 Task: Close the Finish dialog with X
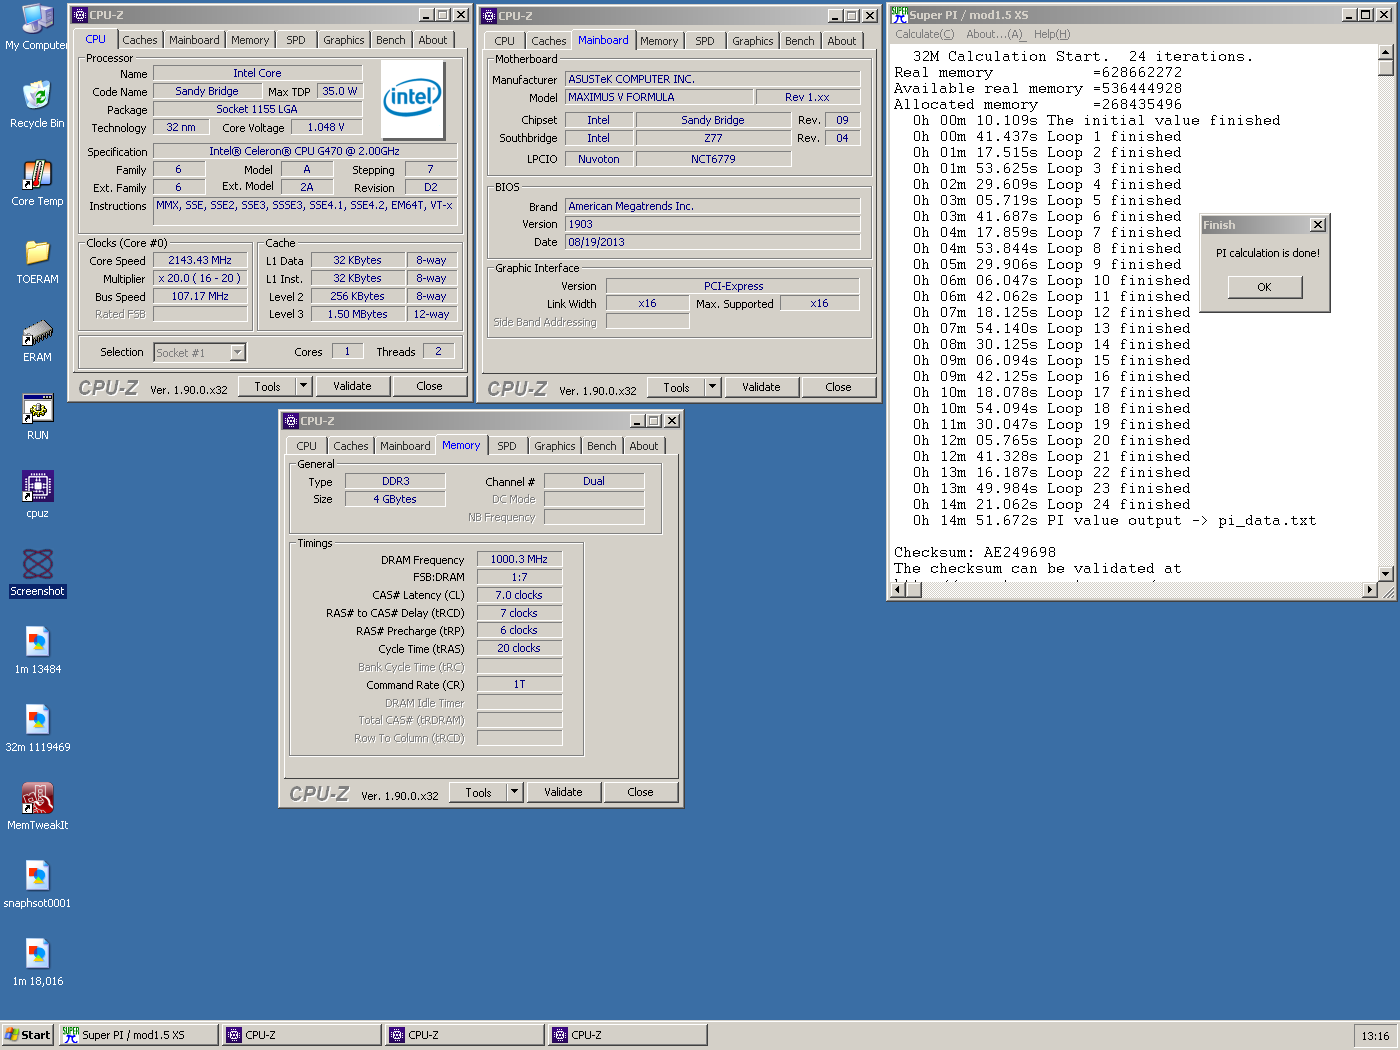tap(1318, 225)
